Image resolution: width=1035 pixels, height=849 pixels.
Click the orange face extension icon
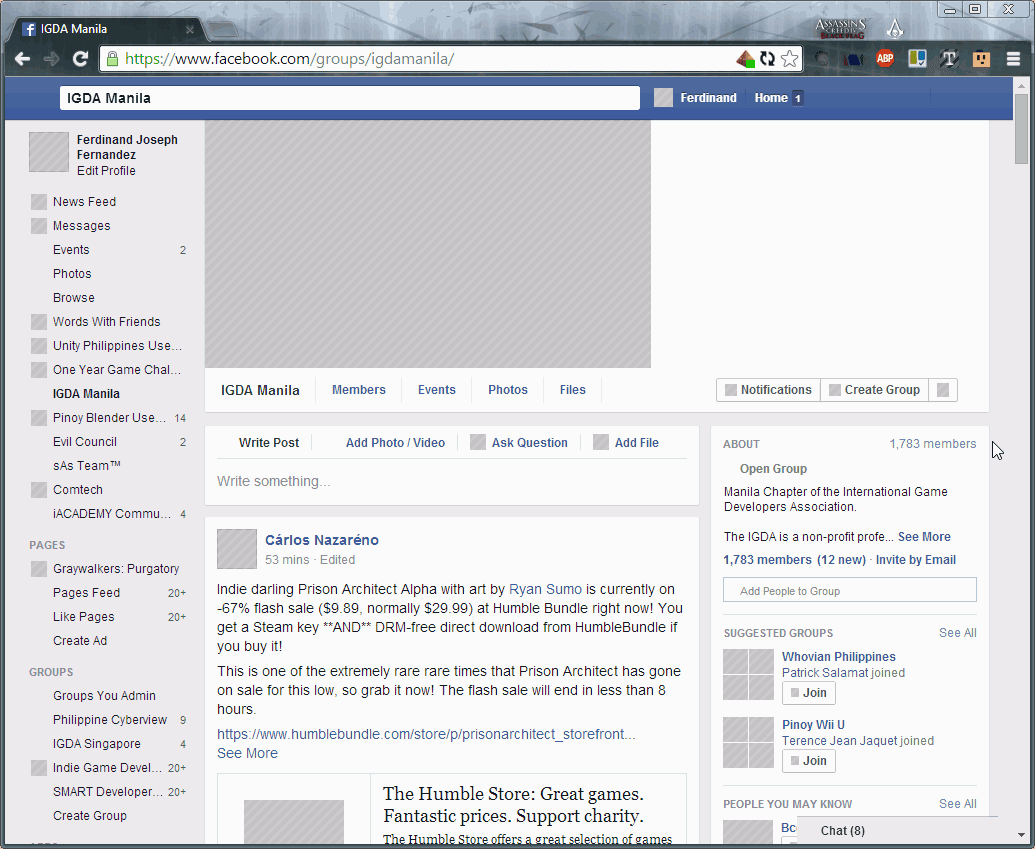(982, 59)
